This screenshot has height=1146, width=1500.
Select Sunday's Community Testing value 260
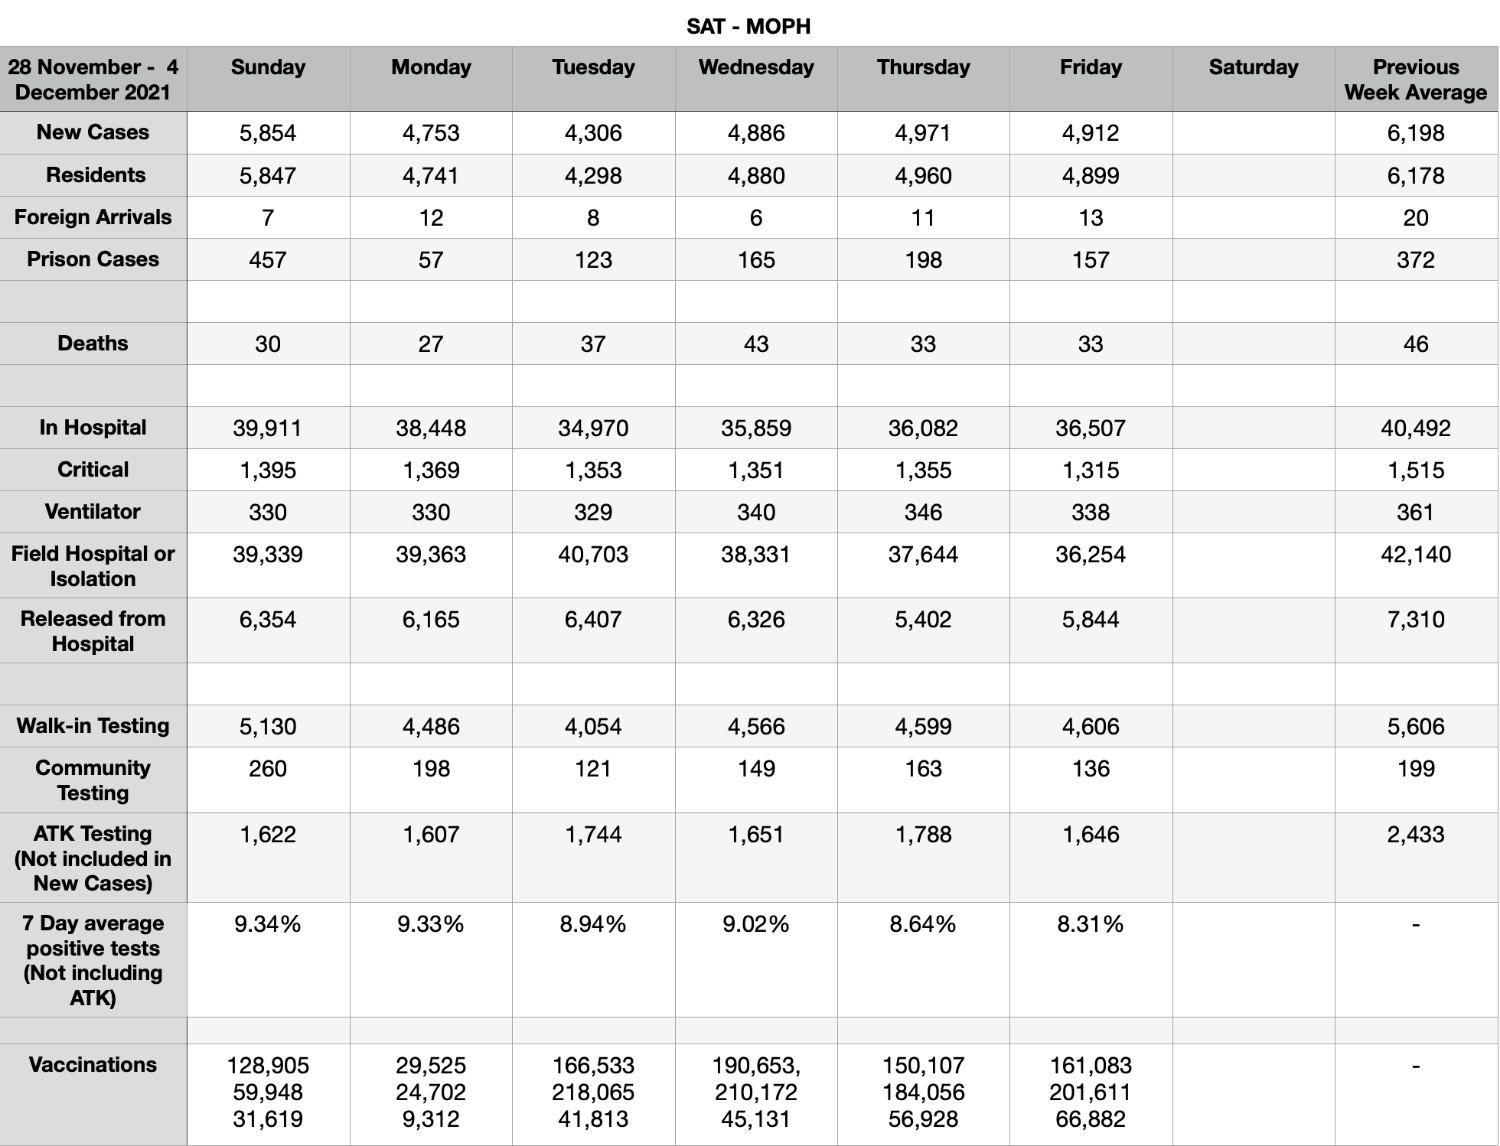[x=268, y=769]
